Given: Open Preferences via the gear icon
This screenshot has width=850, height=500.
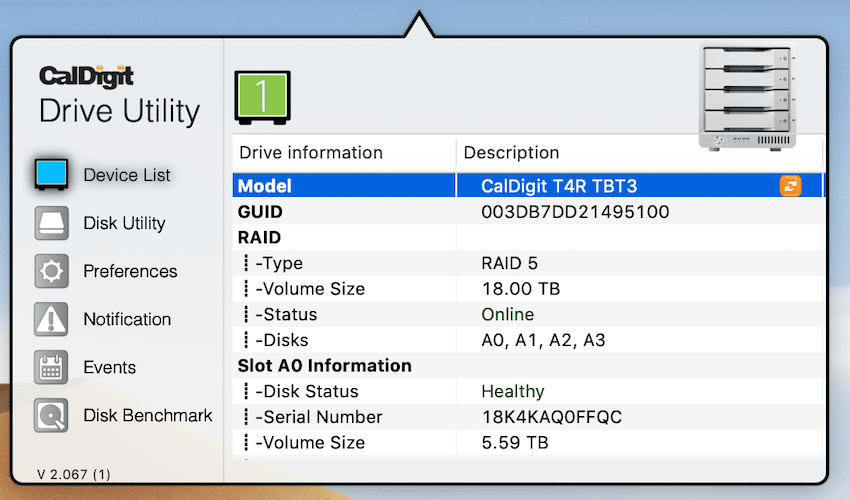Looking at the screenshot, I should tap(51, 271).
